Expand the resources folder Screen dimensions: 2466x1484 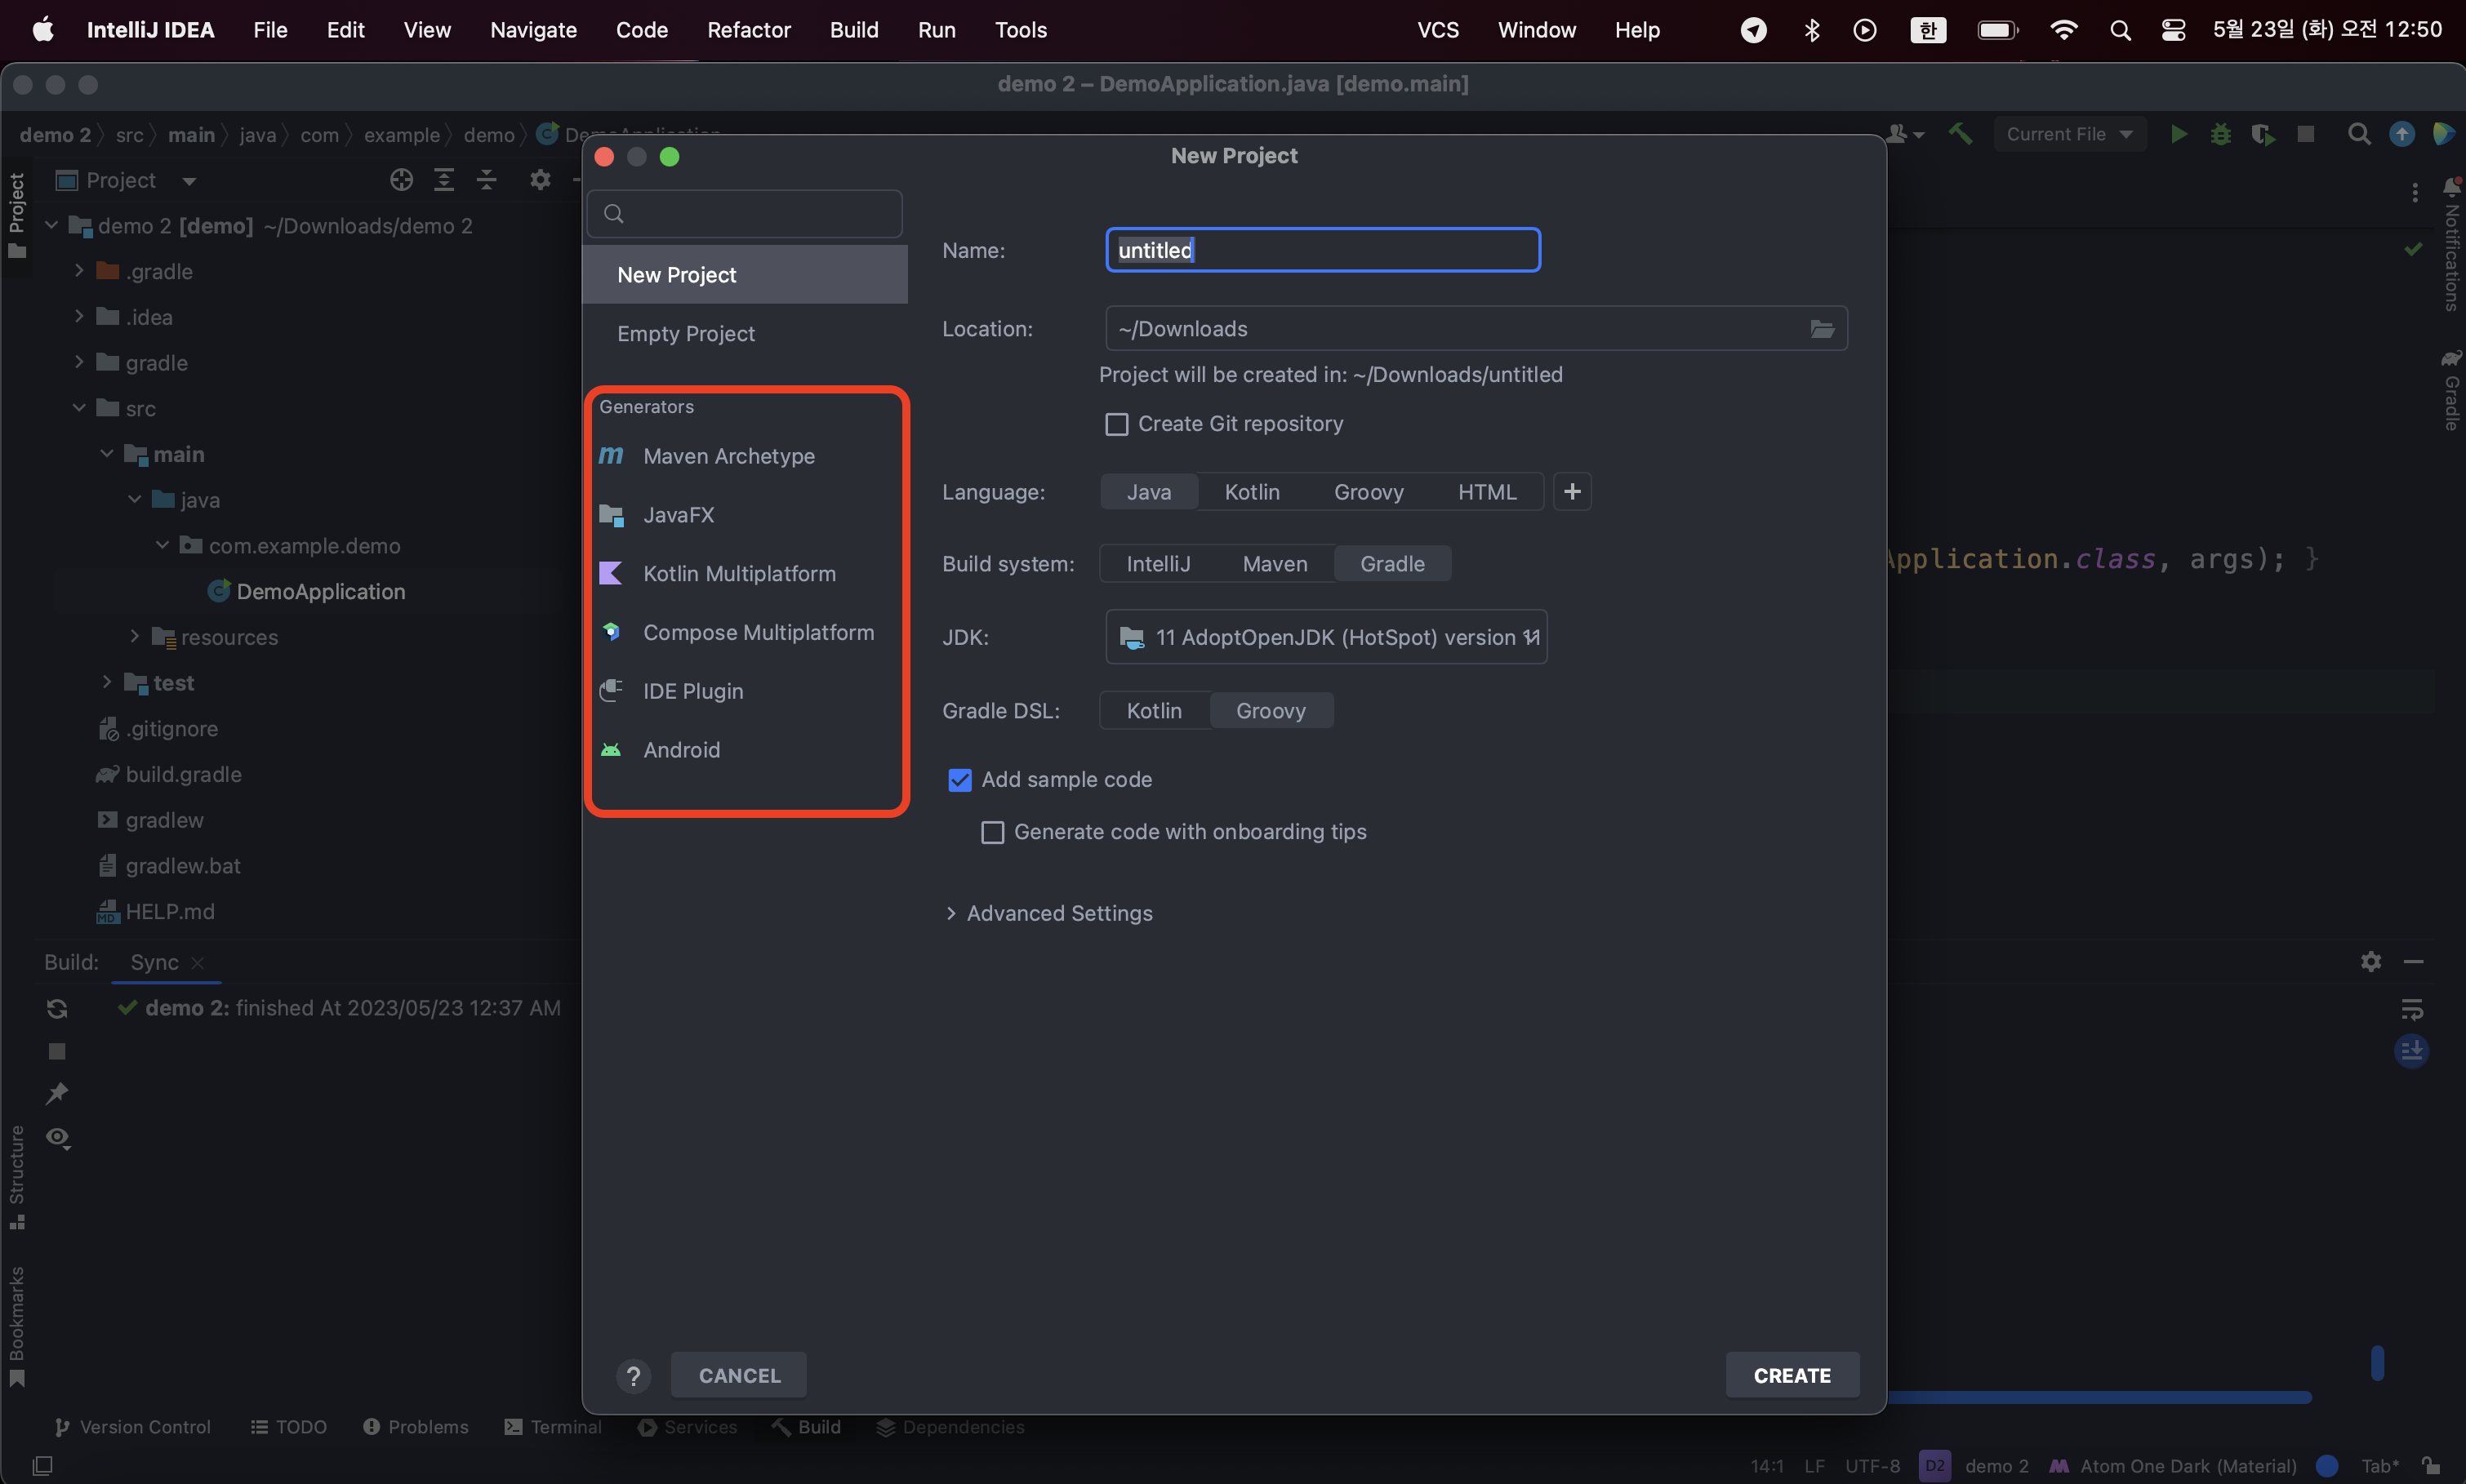(x=134, y=637)
